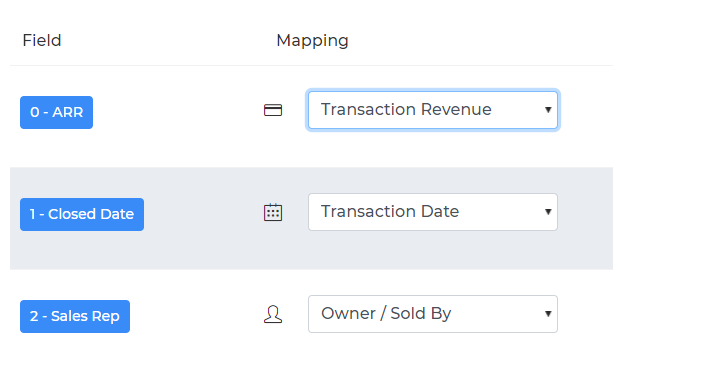Open the Transaction Revenue mapping dropdown
The width and height of the screenshot is (723, 368).
point(433,110)
